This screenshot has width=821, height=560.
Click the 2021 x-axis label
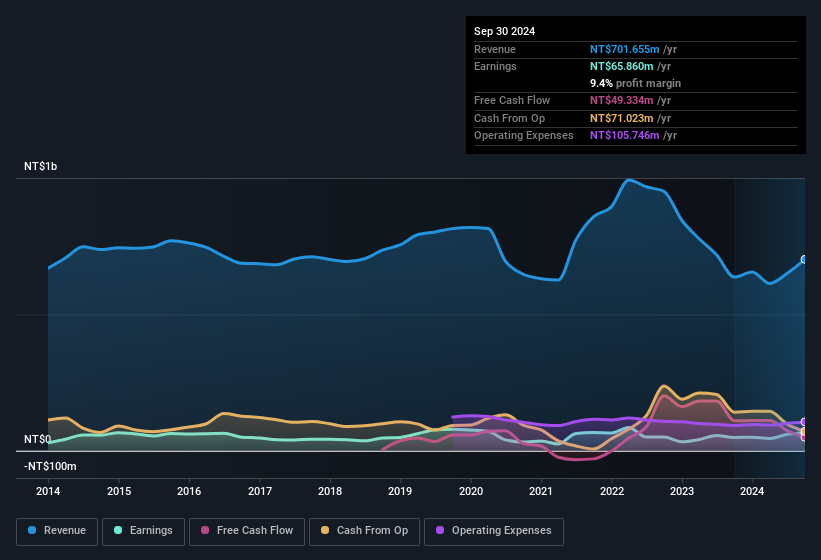pyautogui.click(x=541, y=491)
